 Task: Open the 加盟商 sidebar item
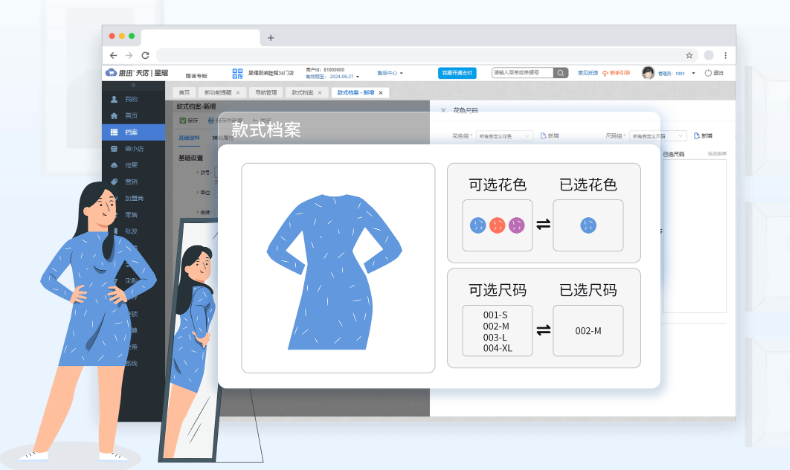point(134,198)
